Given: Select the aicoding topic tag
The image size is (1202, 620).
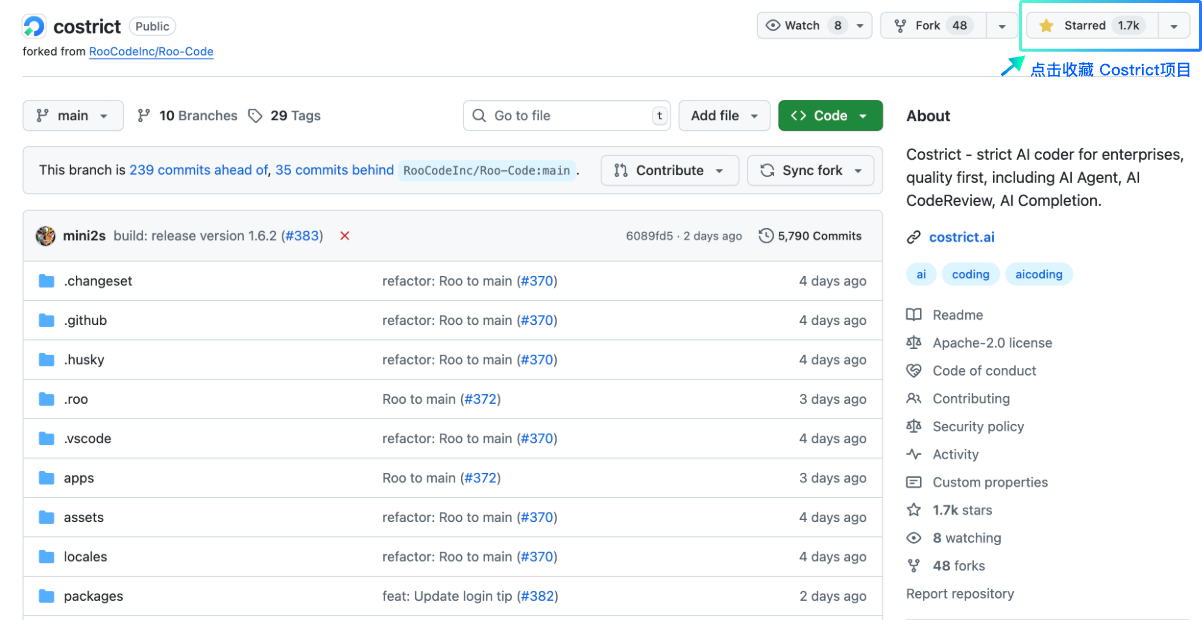Looking at the screenshot, I should (x=1039, y=274).
